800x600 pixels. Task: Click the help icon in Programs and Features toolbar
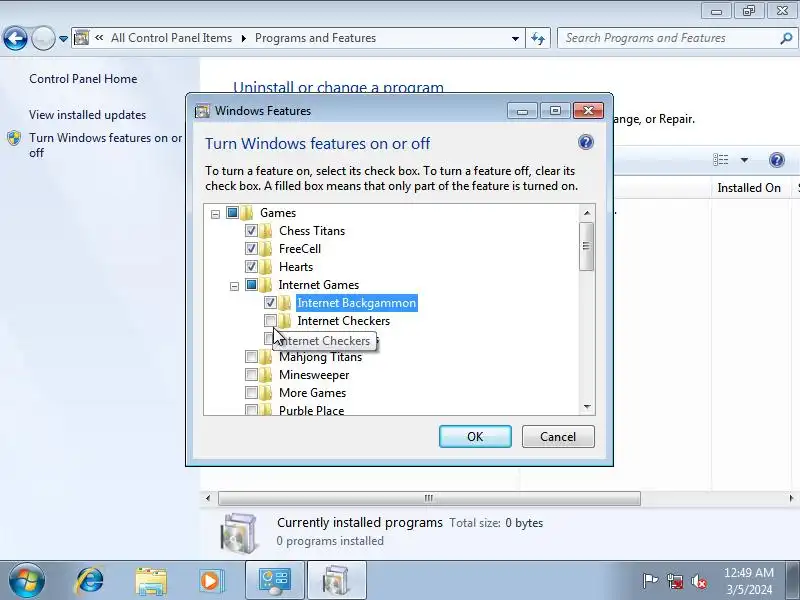[x=777, y=160]
